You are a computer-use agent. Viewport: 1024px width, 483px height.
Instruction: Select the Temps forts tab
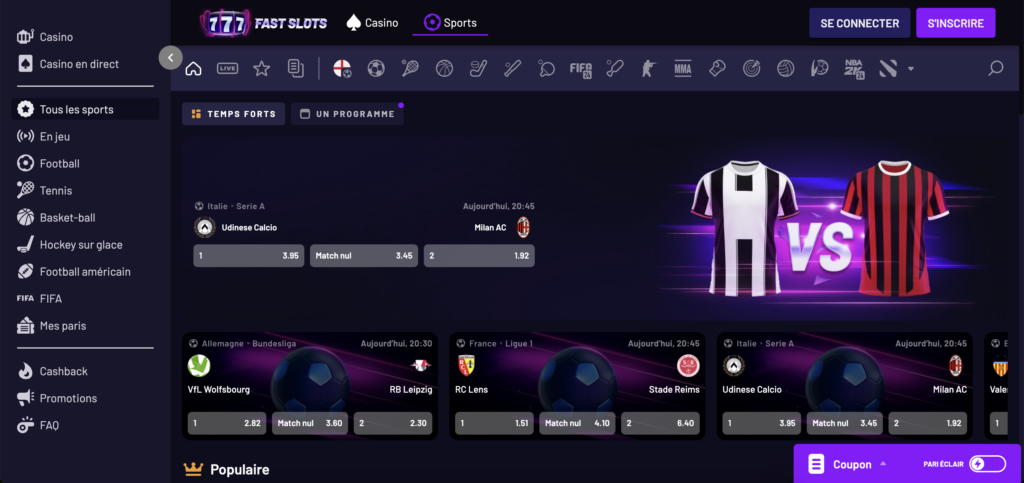(x=233, y=114)
